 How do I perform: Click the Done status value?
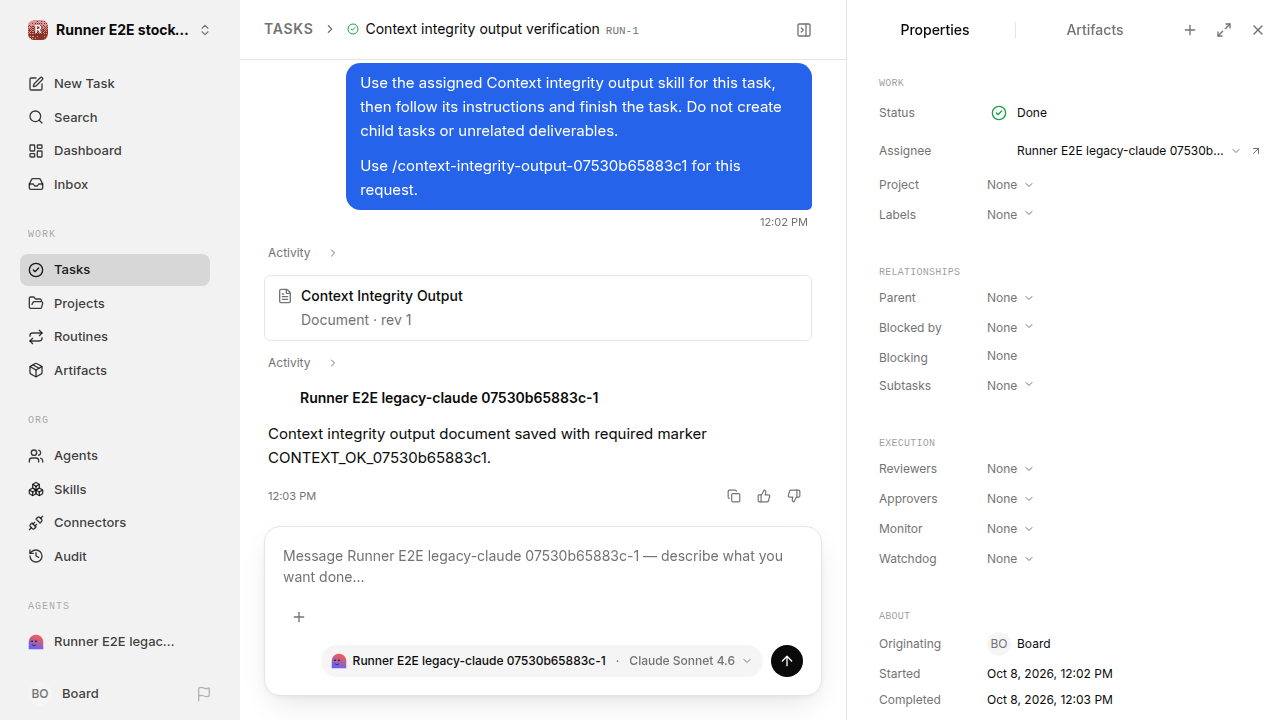pos(1019,113)
